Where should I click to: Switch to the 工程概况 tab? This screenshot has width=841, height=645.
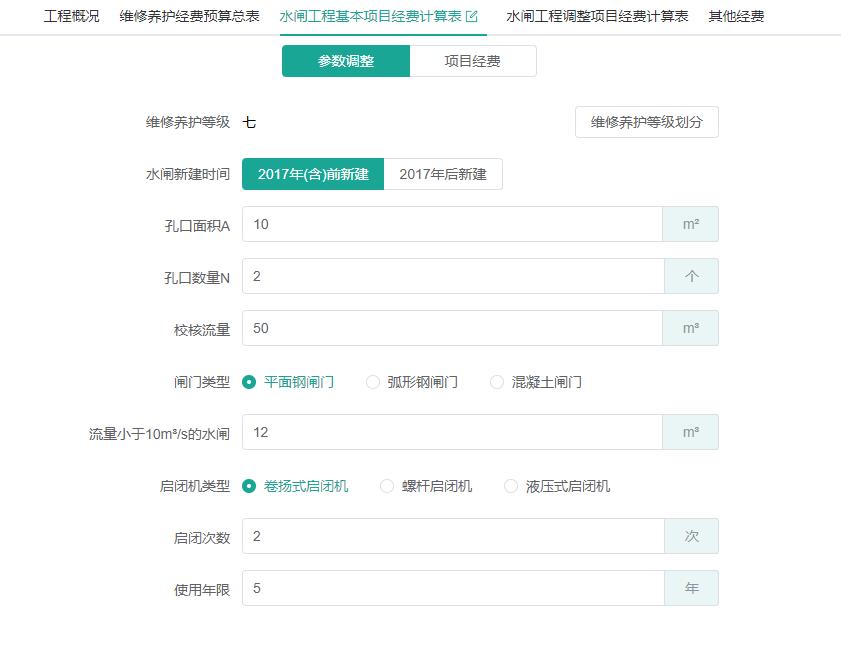(71, 17)
